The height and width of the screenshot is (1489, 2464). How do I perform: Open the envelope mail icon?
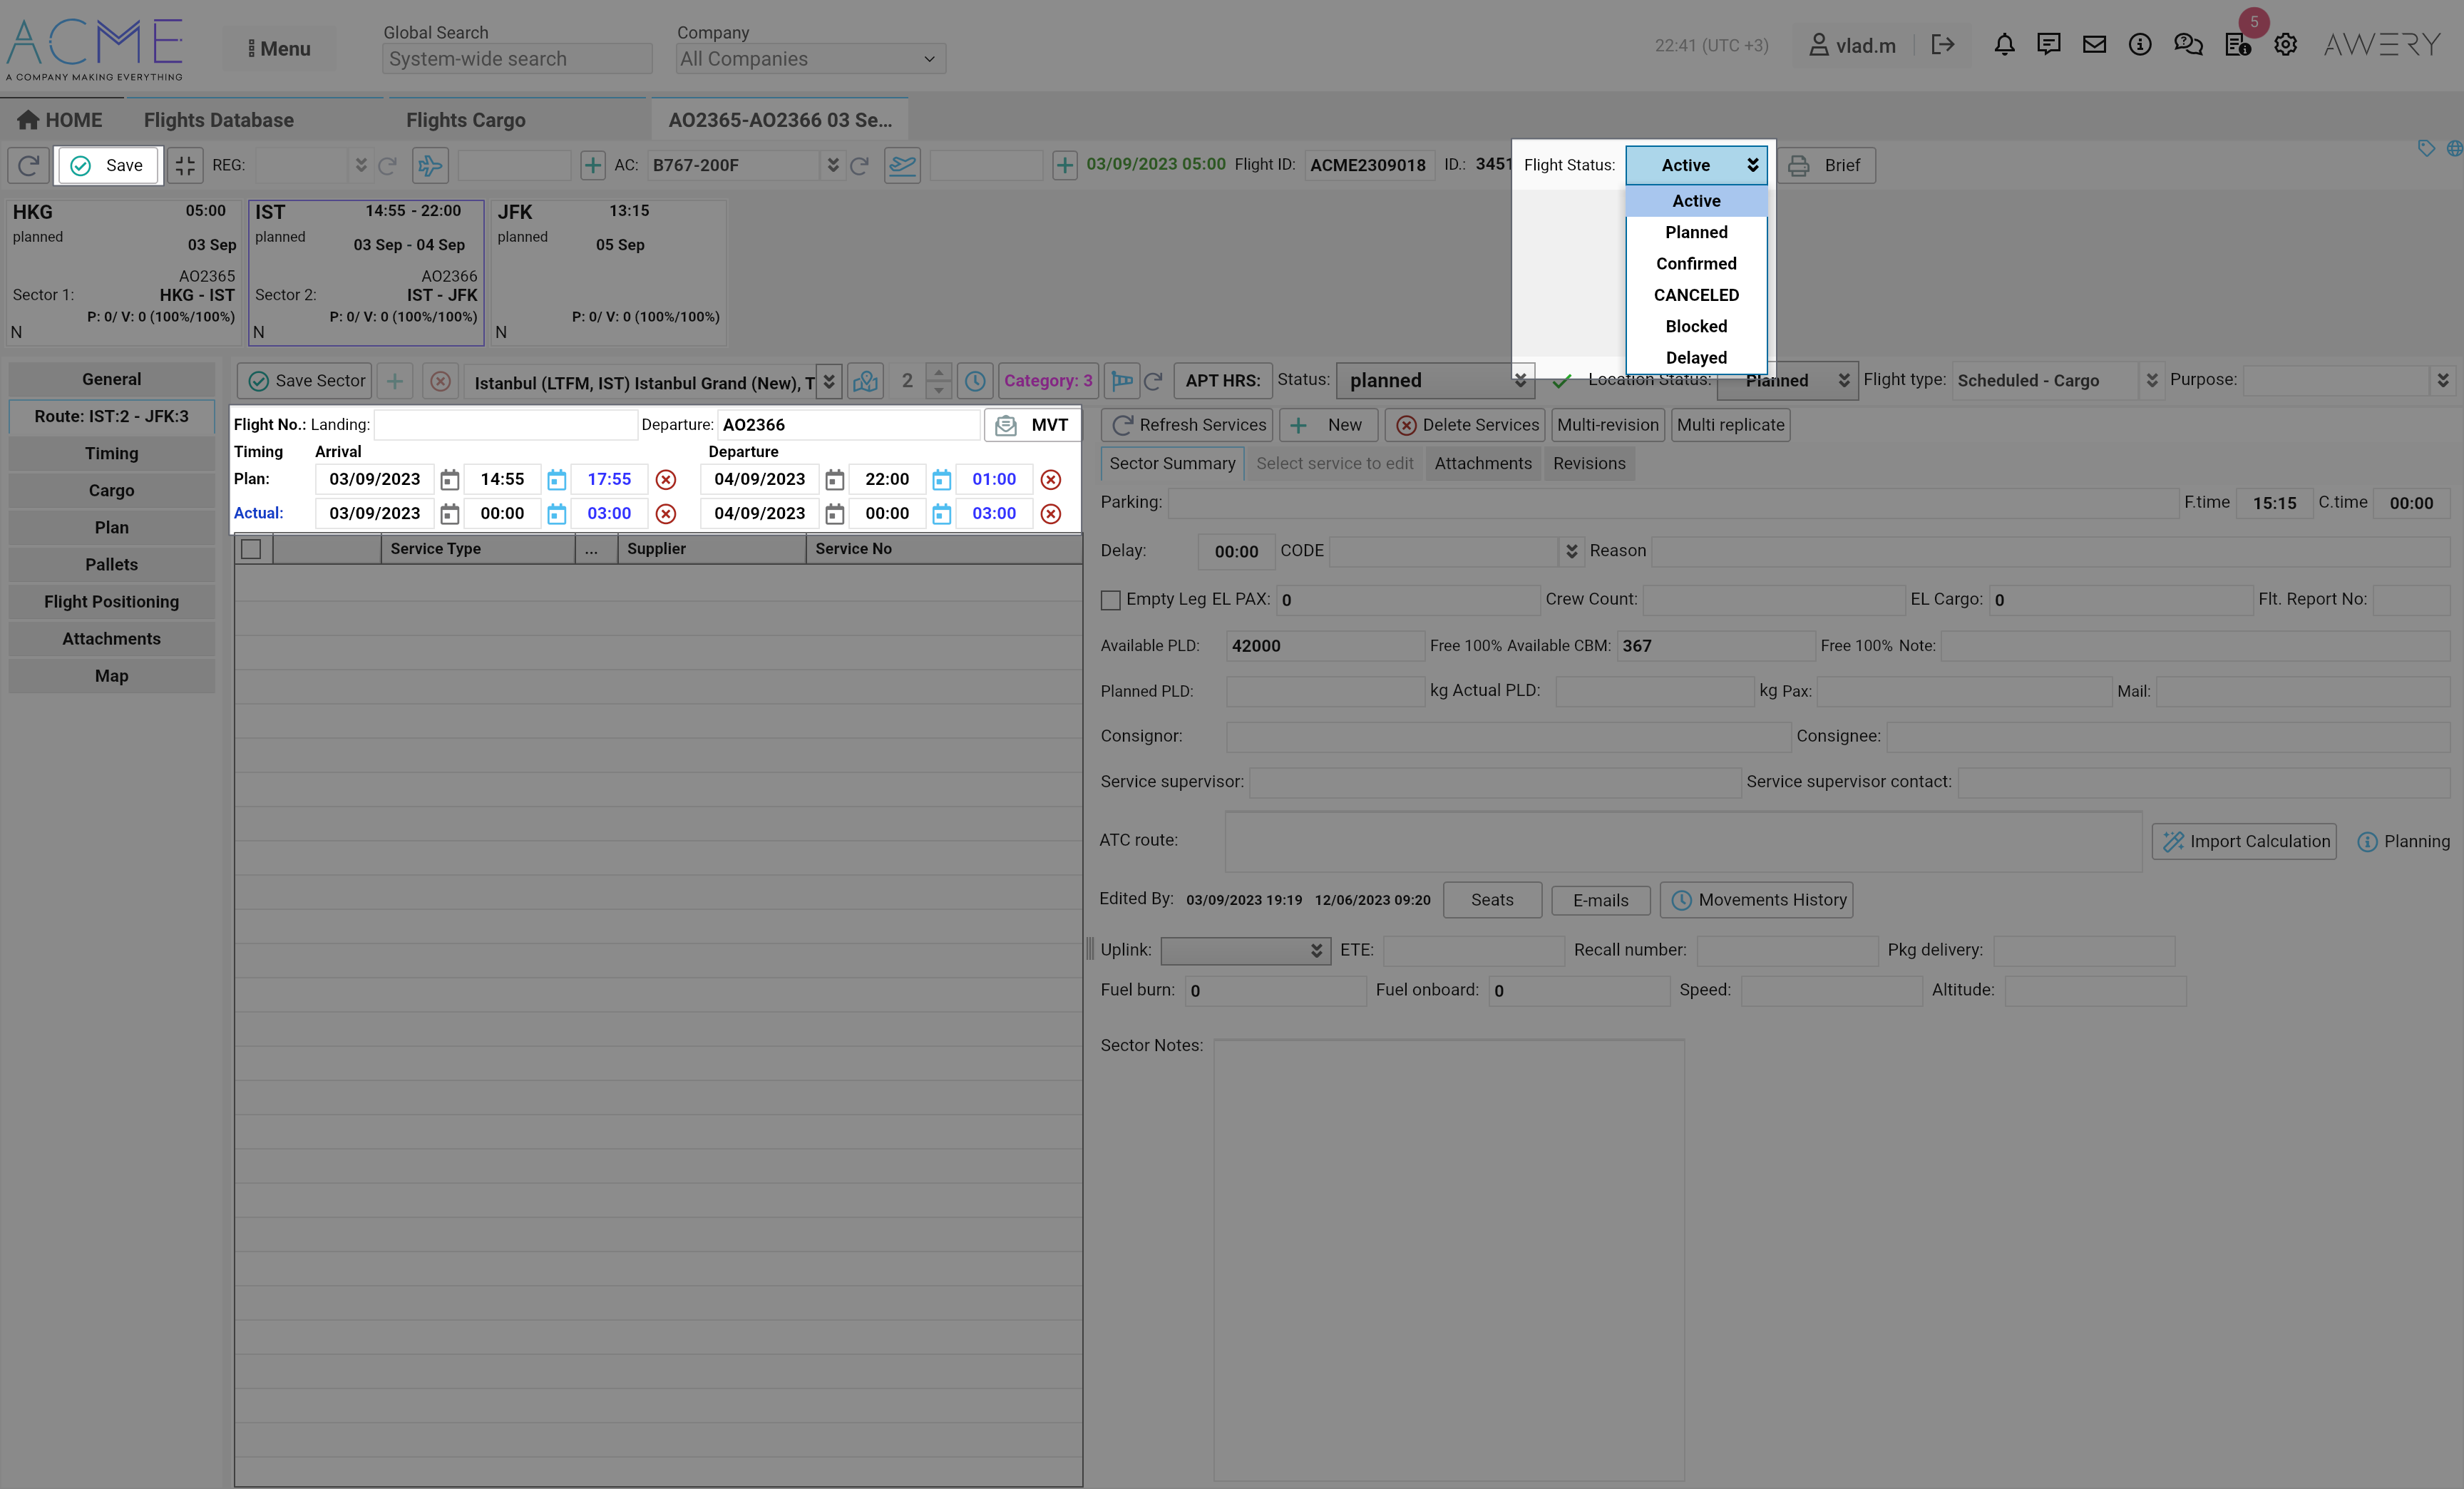click(x=2094, y=44)
